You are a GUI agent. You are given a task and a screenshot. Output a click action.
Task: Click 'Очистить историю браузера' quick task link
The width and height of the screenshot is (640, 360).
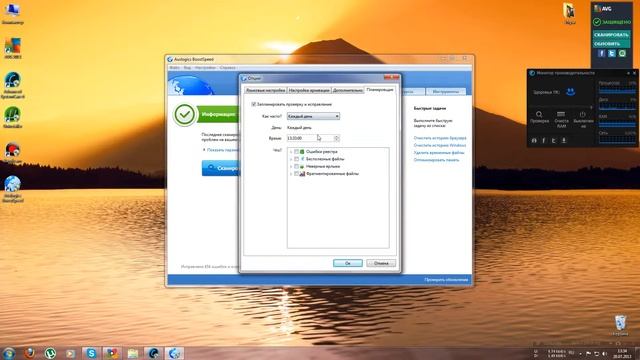(440, 138)
